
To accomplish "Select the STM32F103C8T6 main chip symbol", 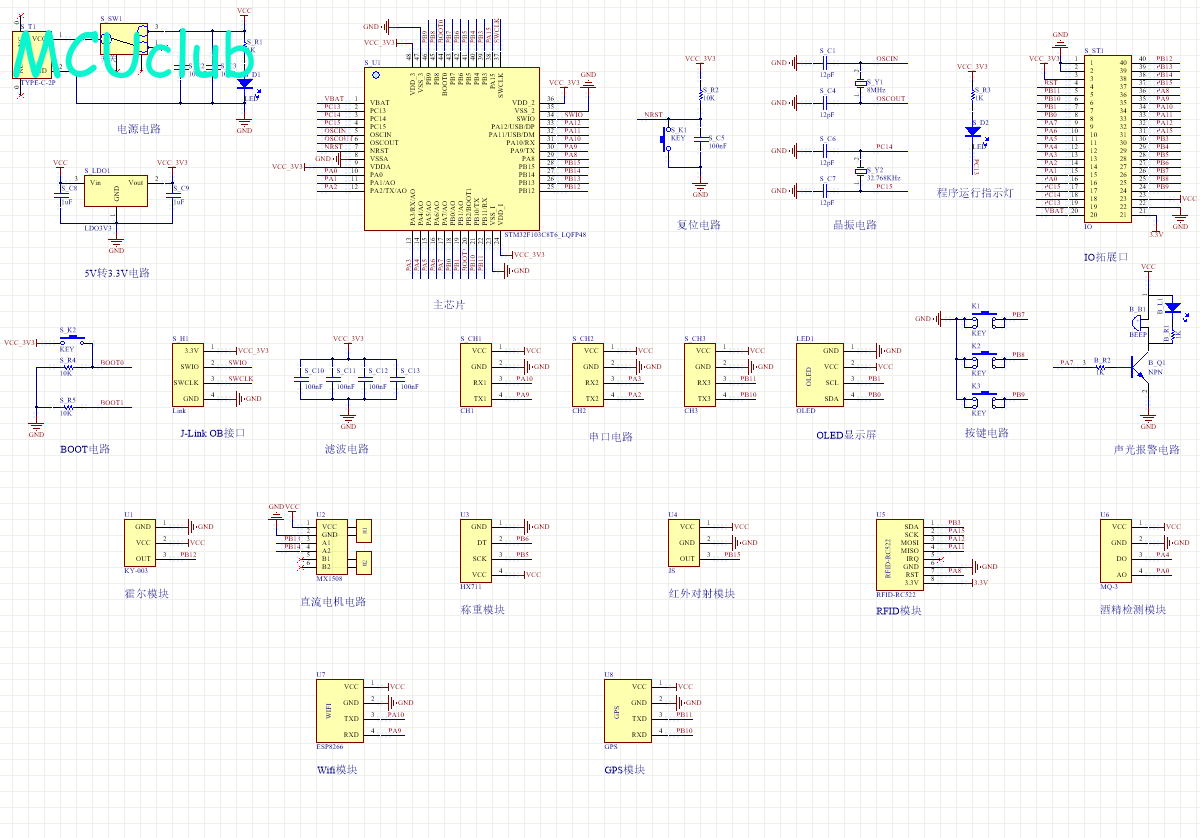I will point(452,149).
